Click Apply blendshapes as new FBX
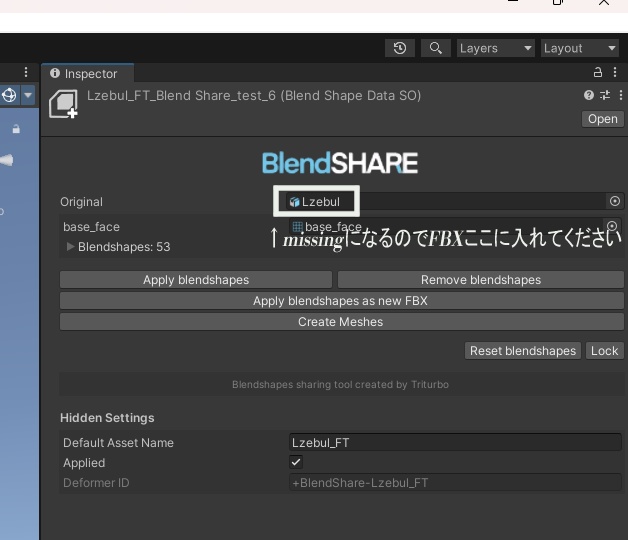 pos(342,301)
